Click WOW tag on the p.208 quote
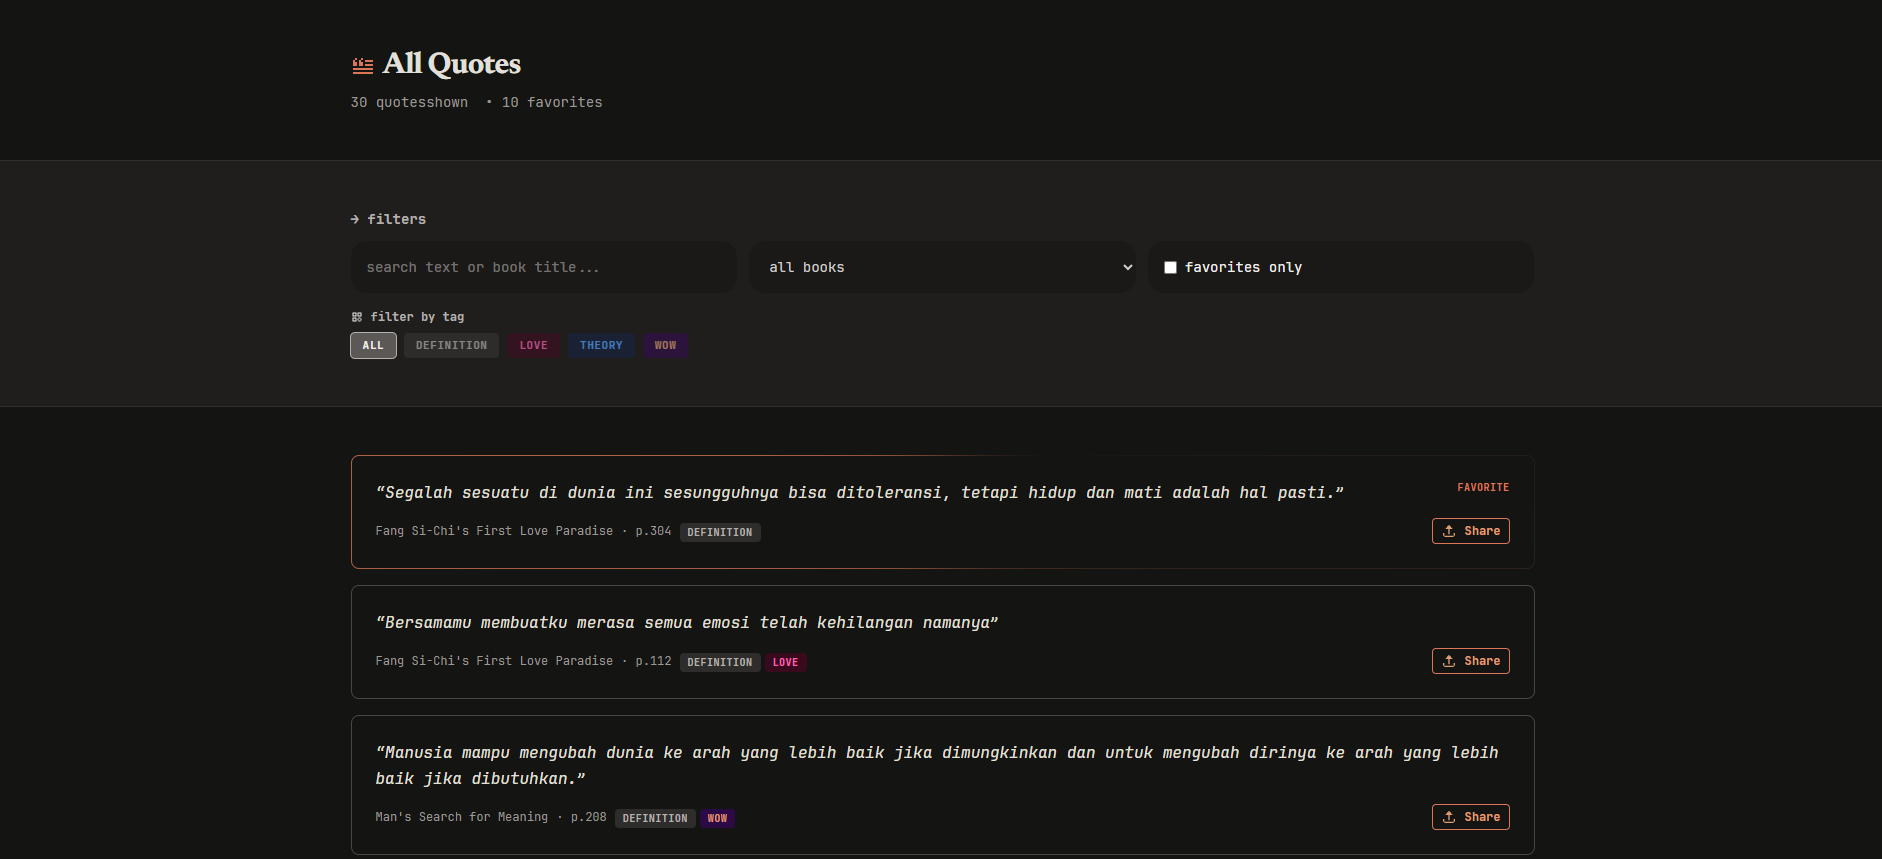Screen dimensions: 1882x859 point(718,818)
